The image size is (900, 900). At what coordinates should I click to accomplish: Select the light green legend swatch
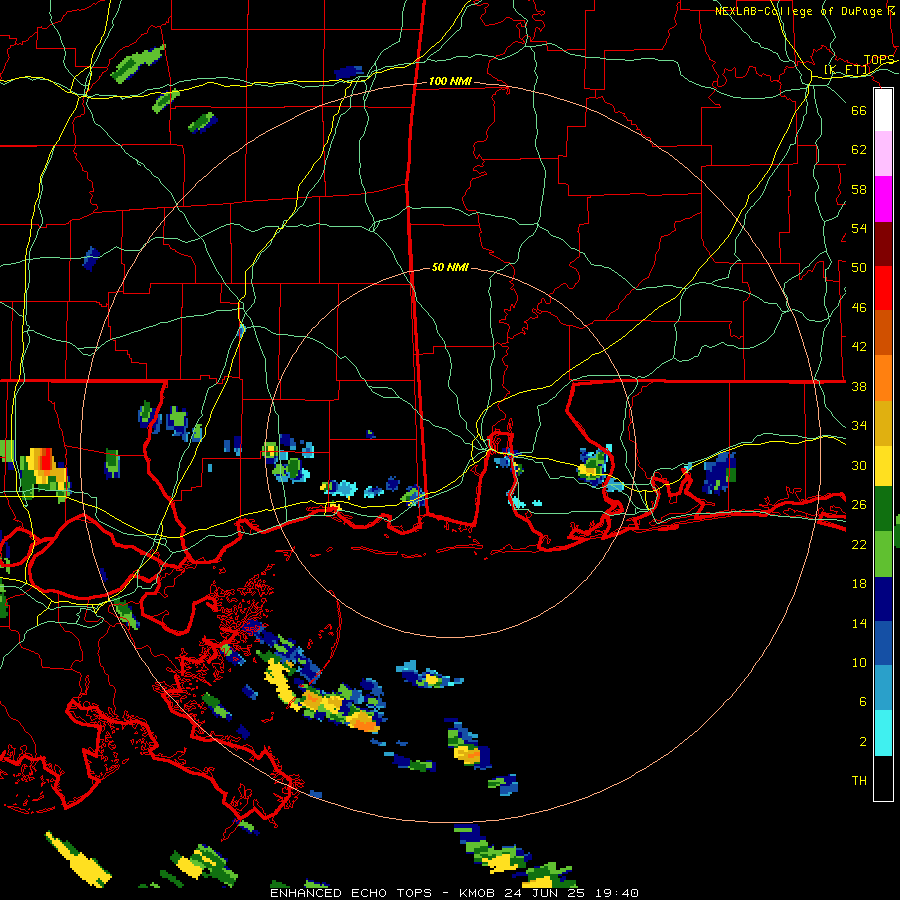pos(883,554)
